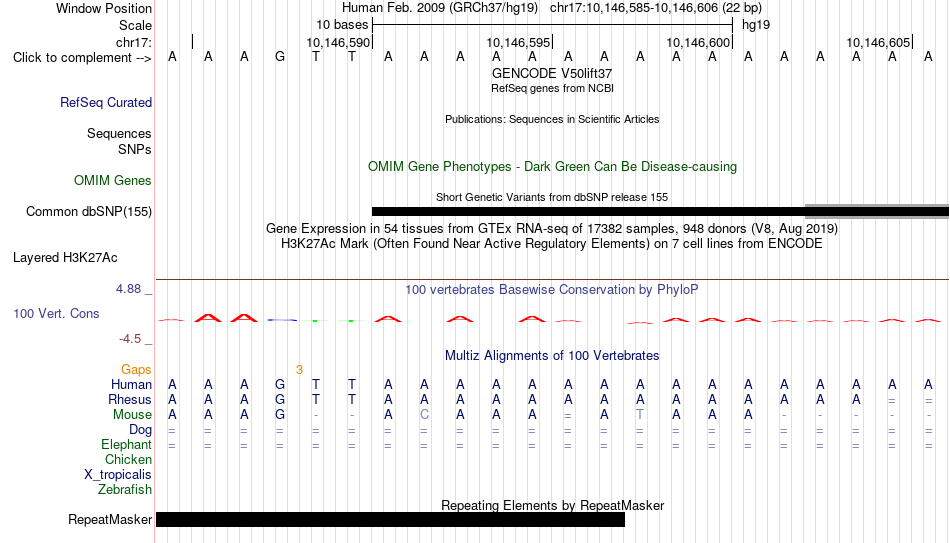Click the 100 Vert. Cons track label
This screenshot has width=950, height=543.
pyautogui.click(x=56, y=313)
